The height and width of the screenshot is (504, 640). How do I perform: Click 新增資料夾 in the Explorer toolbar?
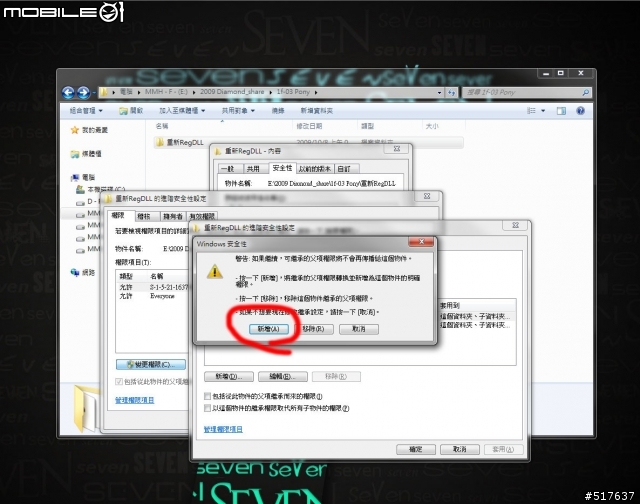(x=317, y=111)
